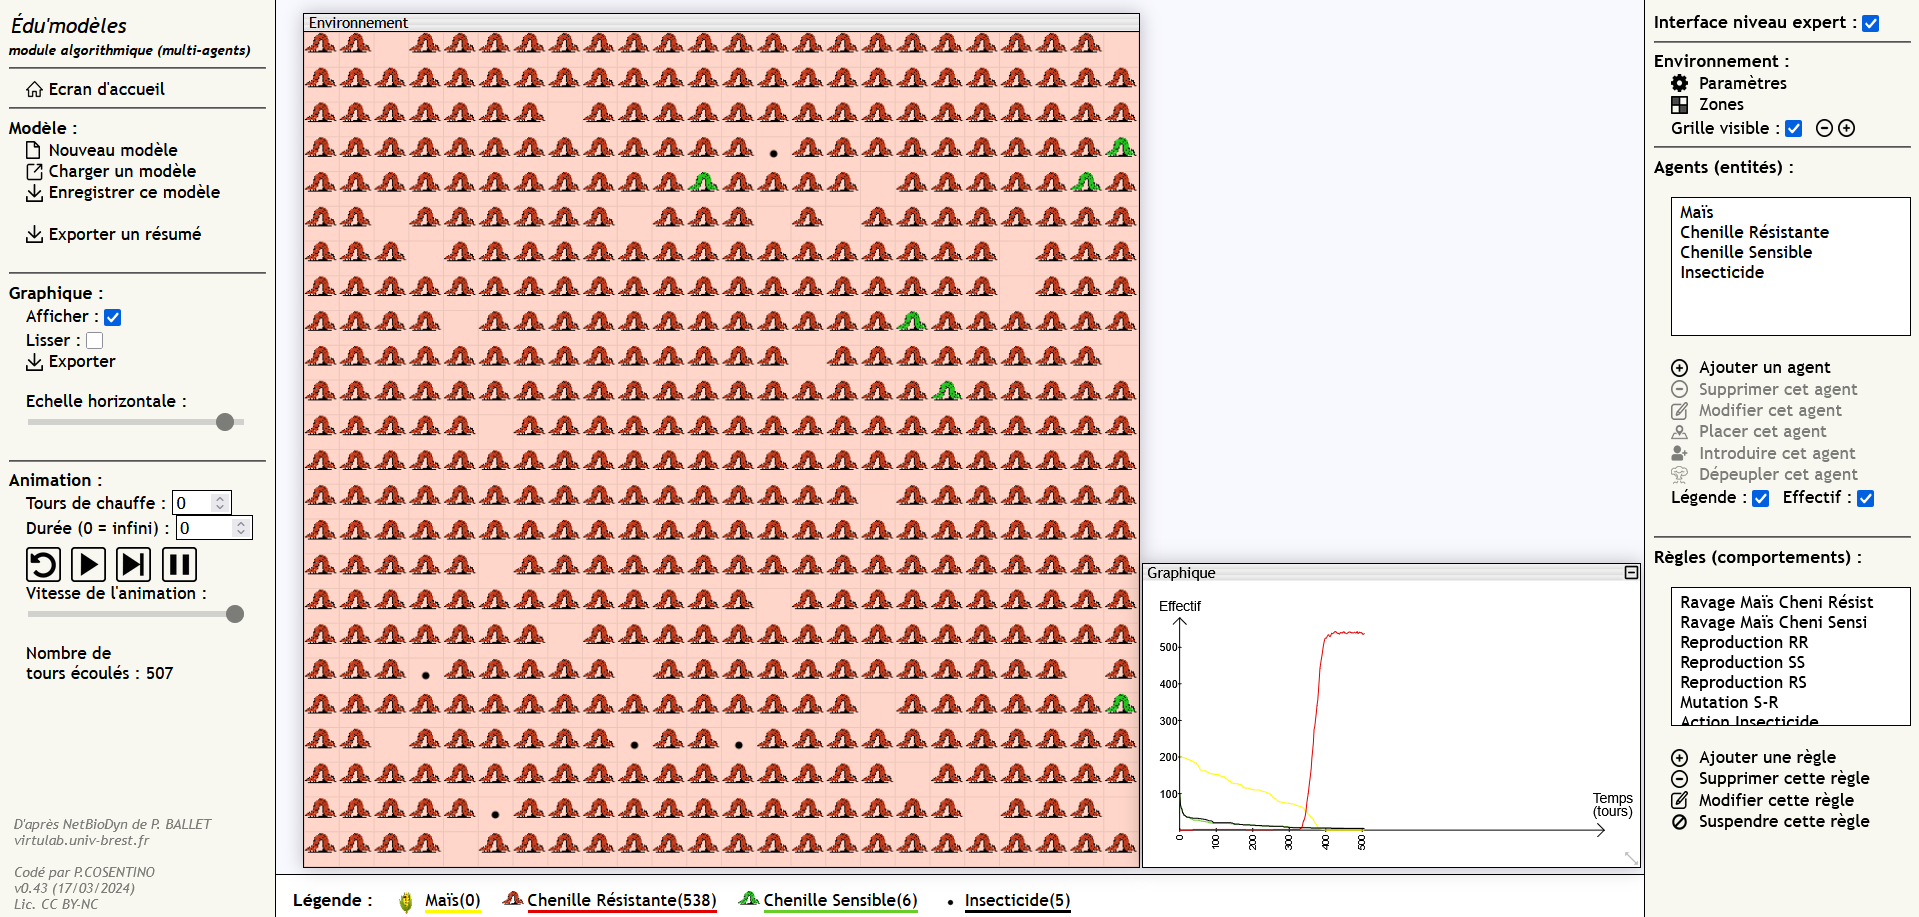The height and width of the screenshot is (917, 1919).
Task: Enable the Lisser graph checkbox
Action: [x=95, y=341]
